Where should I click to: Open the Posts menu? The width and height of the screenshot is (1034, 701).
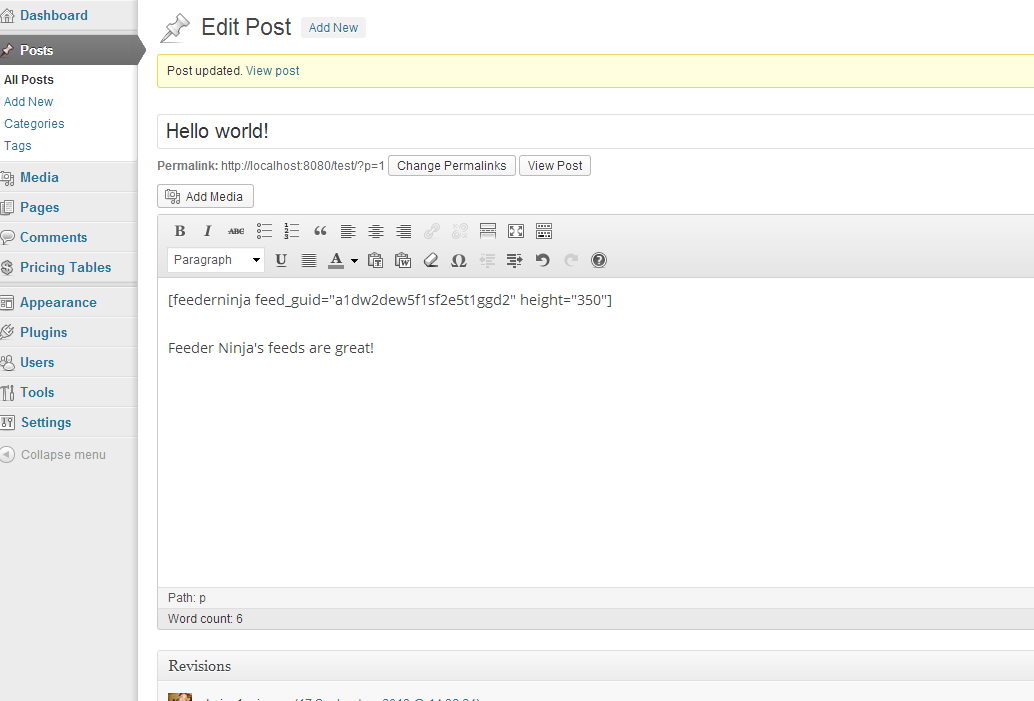click(x=69, y=50)
